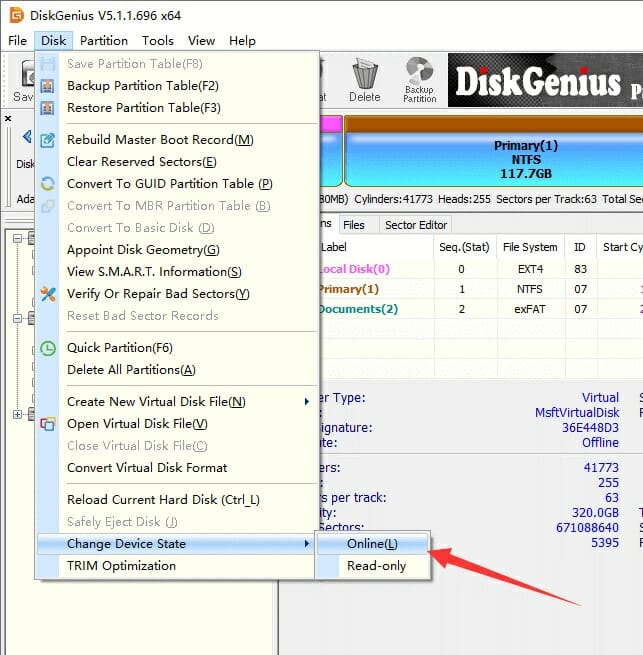643x655 pixels.
Task: Collapse the first disk tree node
Action: click(17, 238)
